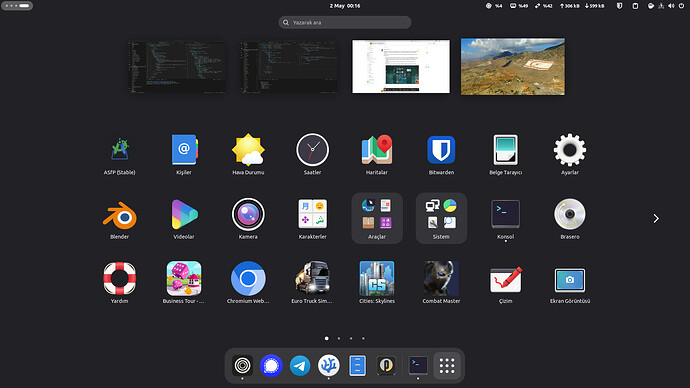Open CPU usage indicator in top bar
This screenshot has height=388, width=690.
pos(494,6)
